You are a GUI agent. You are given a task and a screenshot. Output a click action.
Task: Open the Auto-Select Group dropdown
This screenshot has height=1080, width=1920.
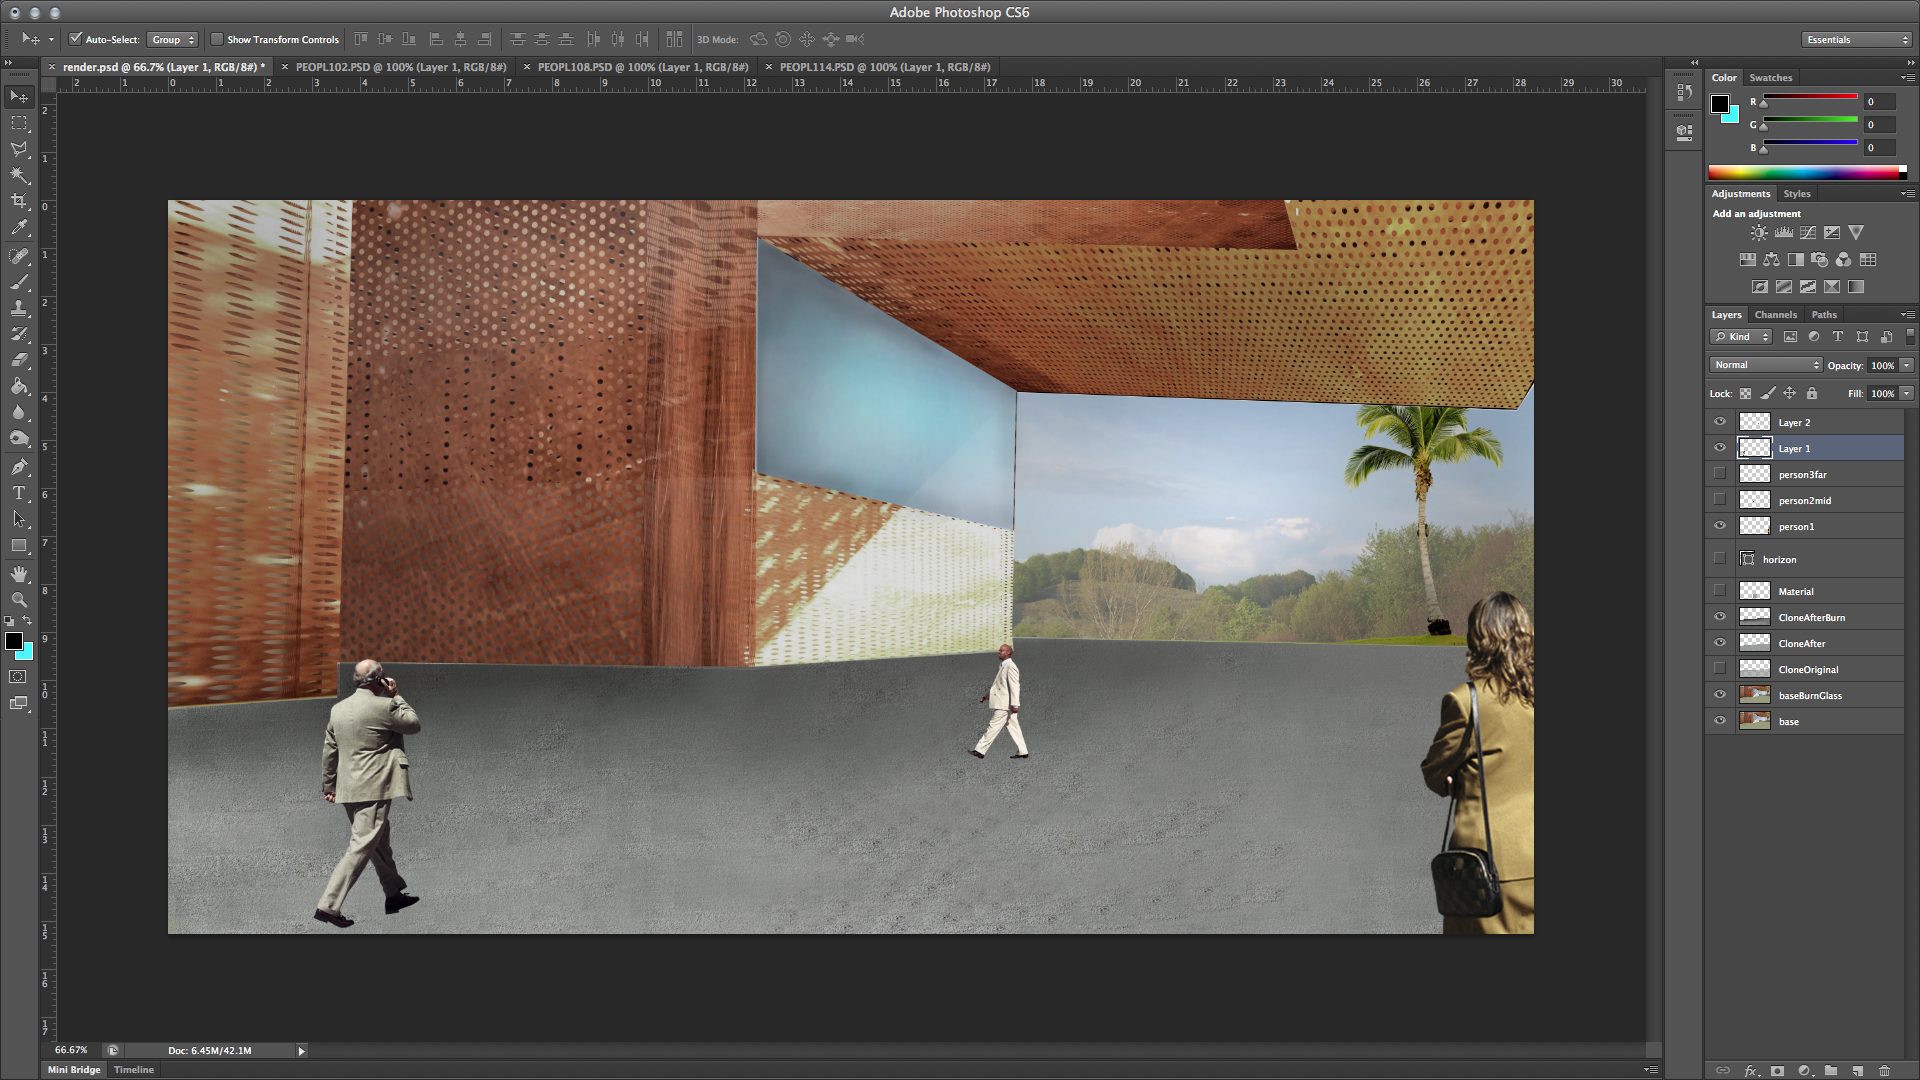pyautogui.click(x=172, y=39)
